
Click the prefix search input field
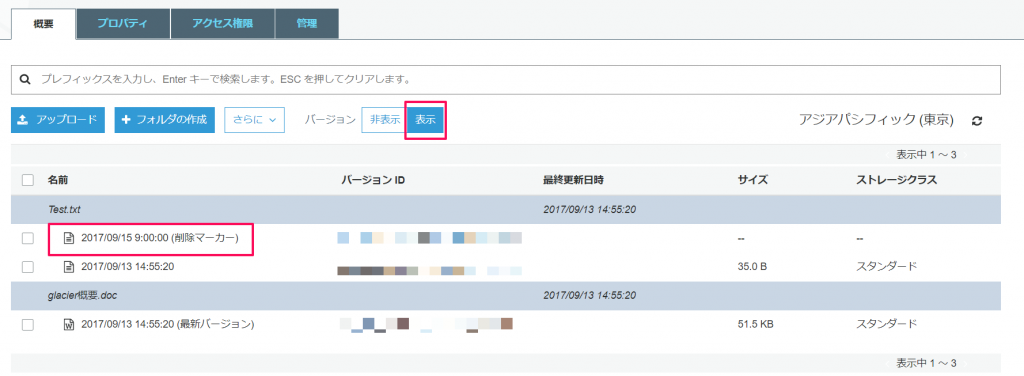[506, 80]
